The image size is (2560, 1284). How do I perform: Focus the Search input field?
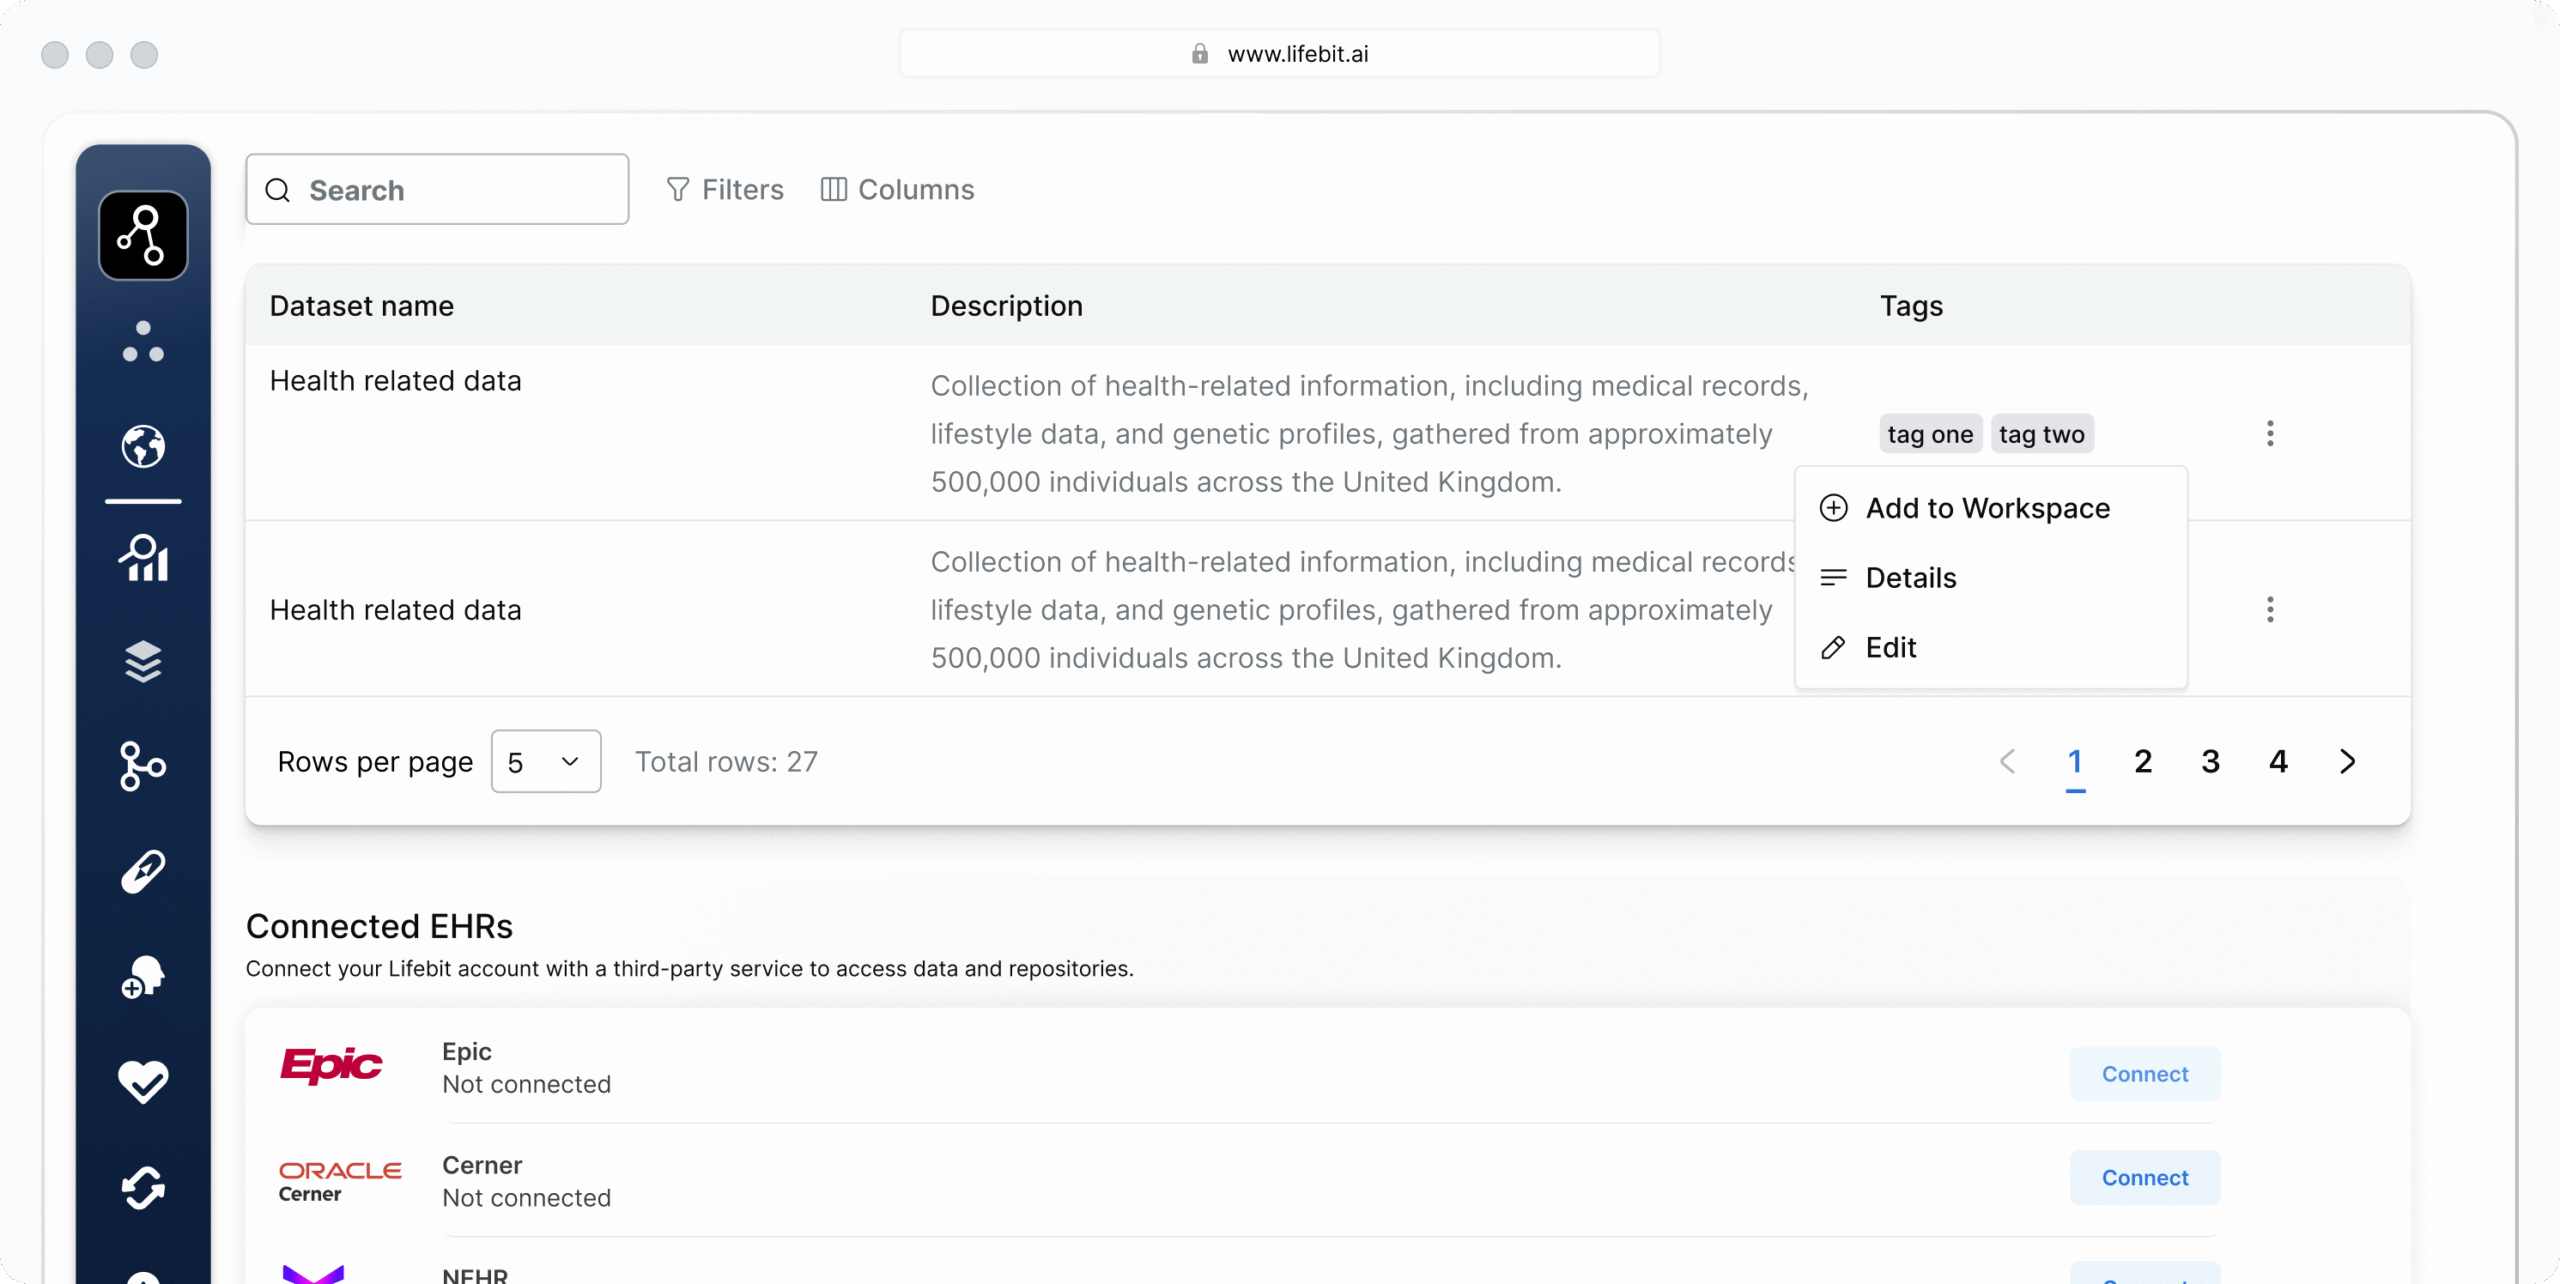pos(437,189)
